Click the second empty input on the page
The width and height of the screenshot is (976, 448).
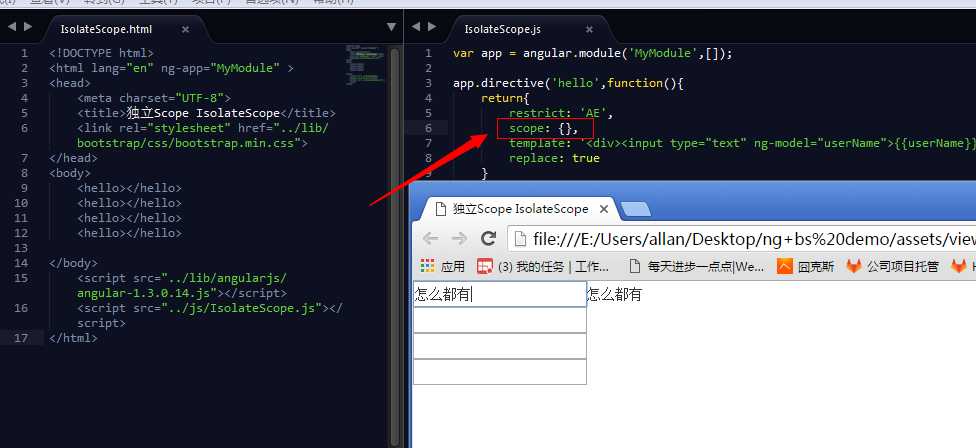(500, 320)
